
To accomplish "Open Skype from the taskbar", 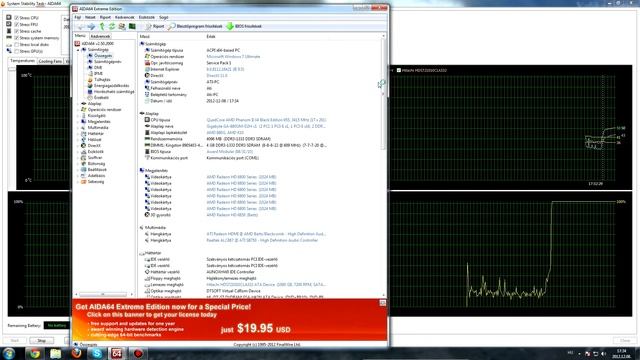I will coord(96,353).
